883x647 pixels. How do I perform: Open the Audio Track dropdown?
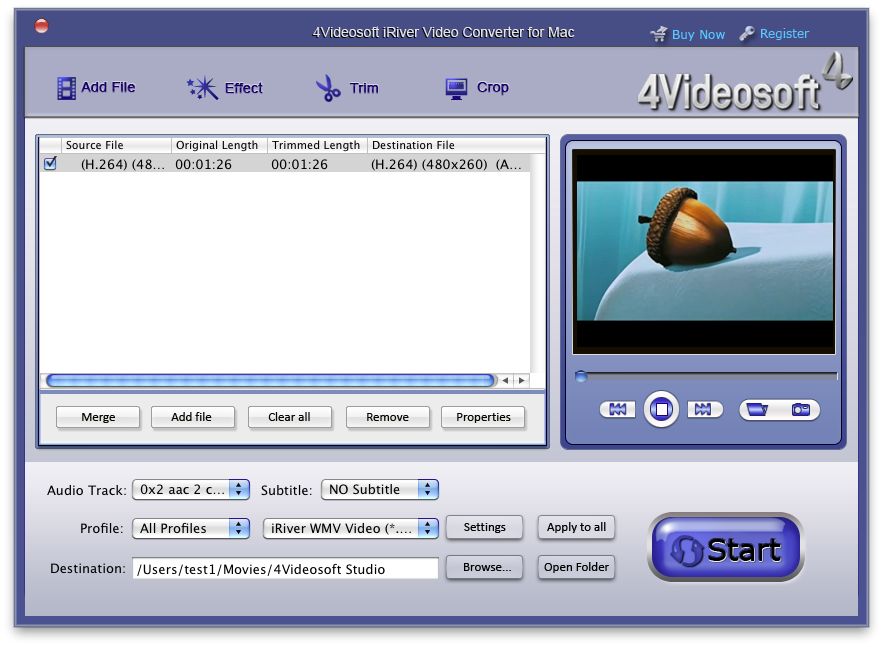coord(191,489)
